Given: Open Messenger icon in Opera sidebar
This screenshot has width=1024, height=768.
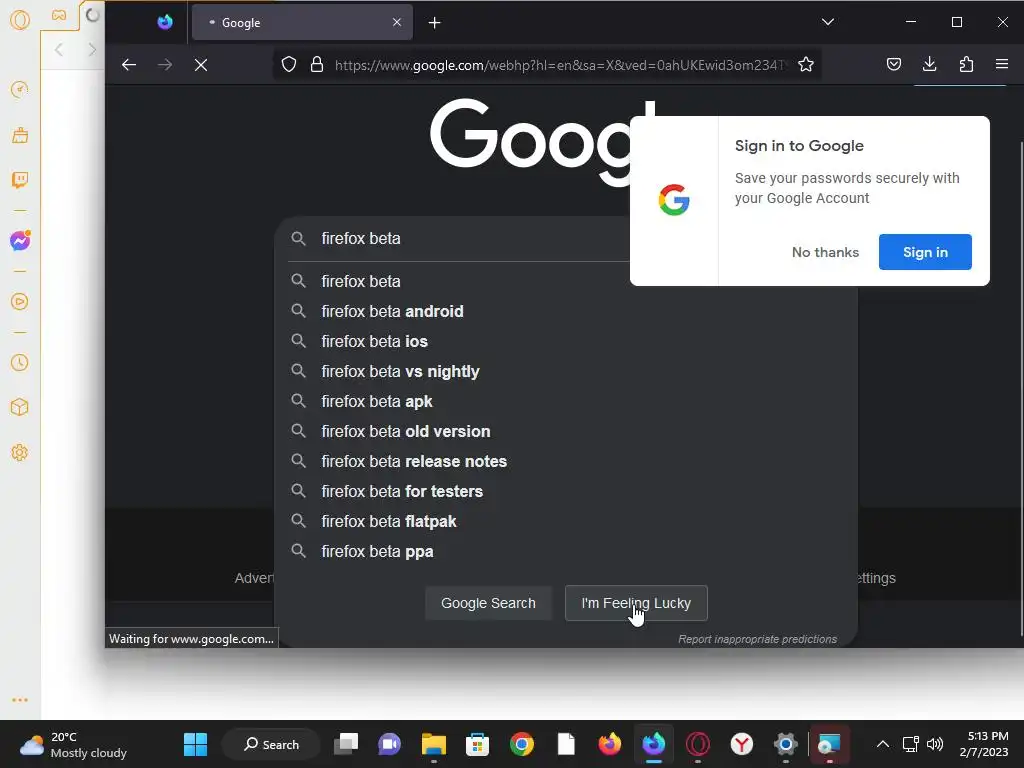Looking at the screenshot, I should [20, 241].
